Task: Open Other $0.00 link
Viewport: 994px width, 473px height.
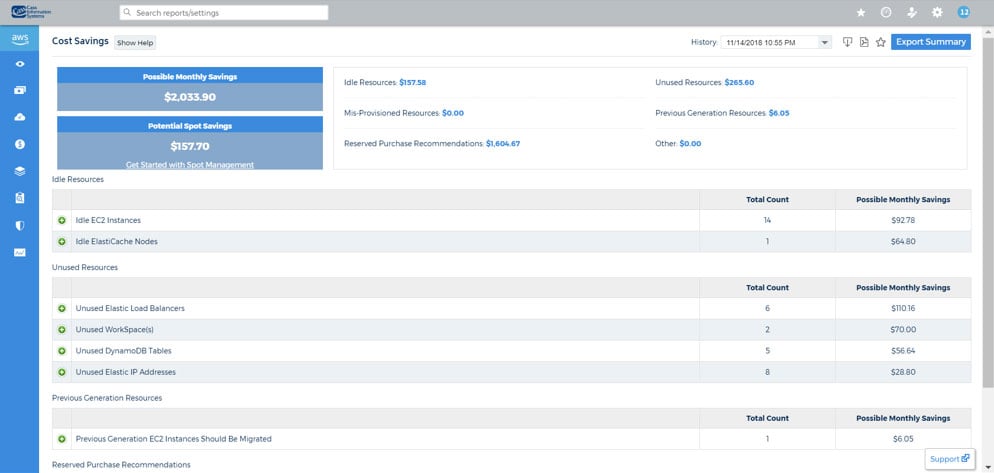Action: point(690,143)
